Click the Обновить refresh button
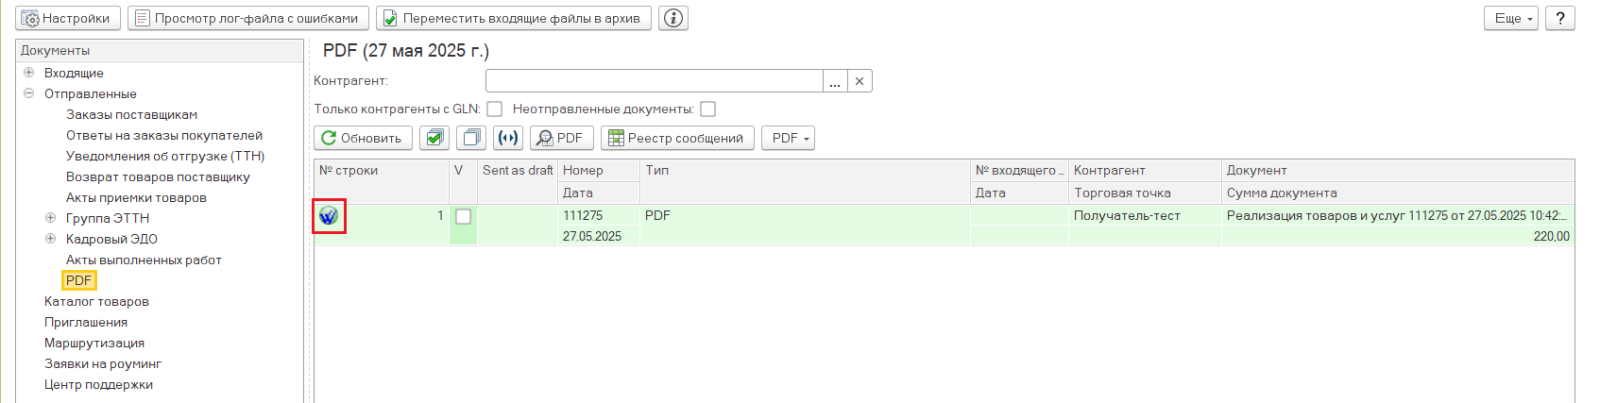 363,138
